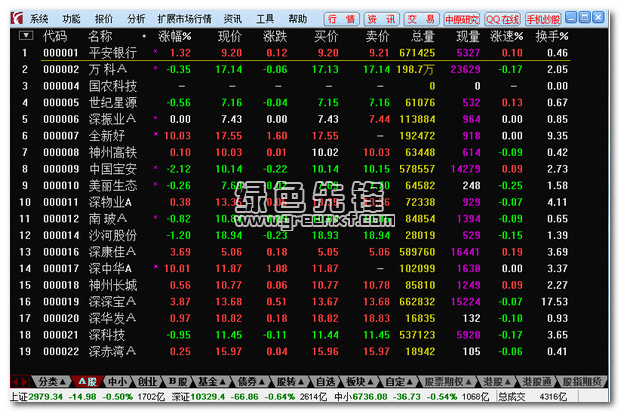Select stock 深康佳A row
This screenshot has width=621, height=413.
[x=293, y=252]
